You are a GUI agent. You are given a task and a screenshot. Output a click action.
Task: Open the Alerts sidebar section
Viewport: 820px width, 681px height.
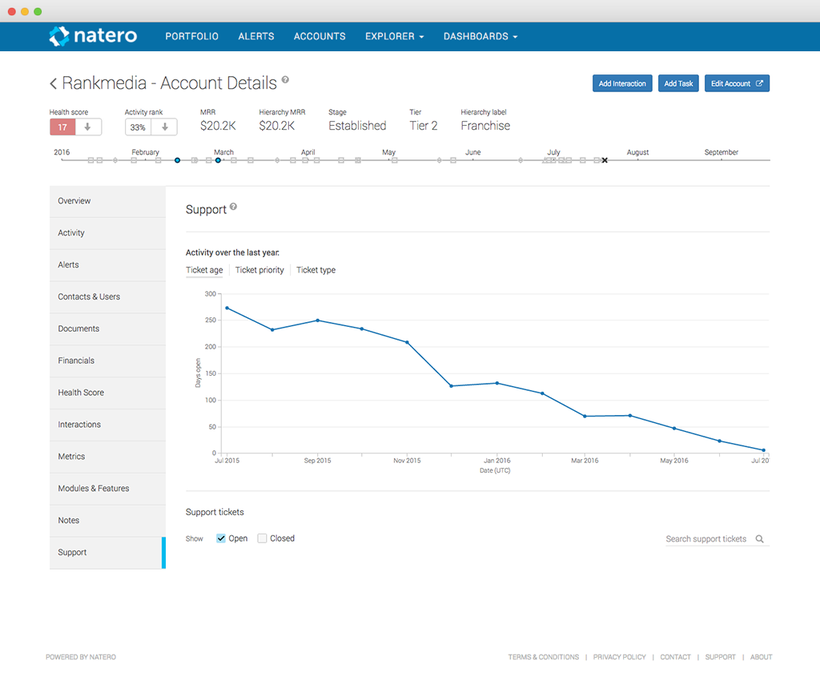[108, 265]
